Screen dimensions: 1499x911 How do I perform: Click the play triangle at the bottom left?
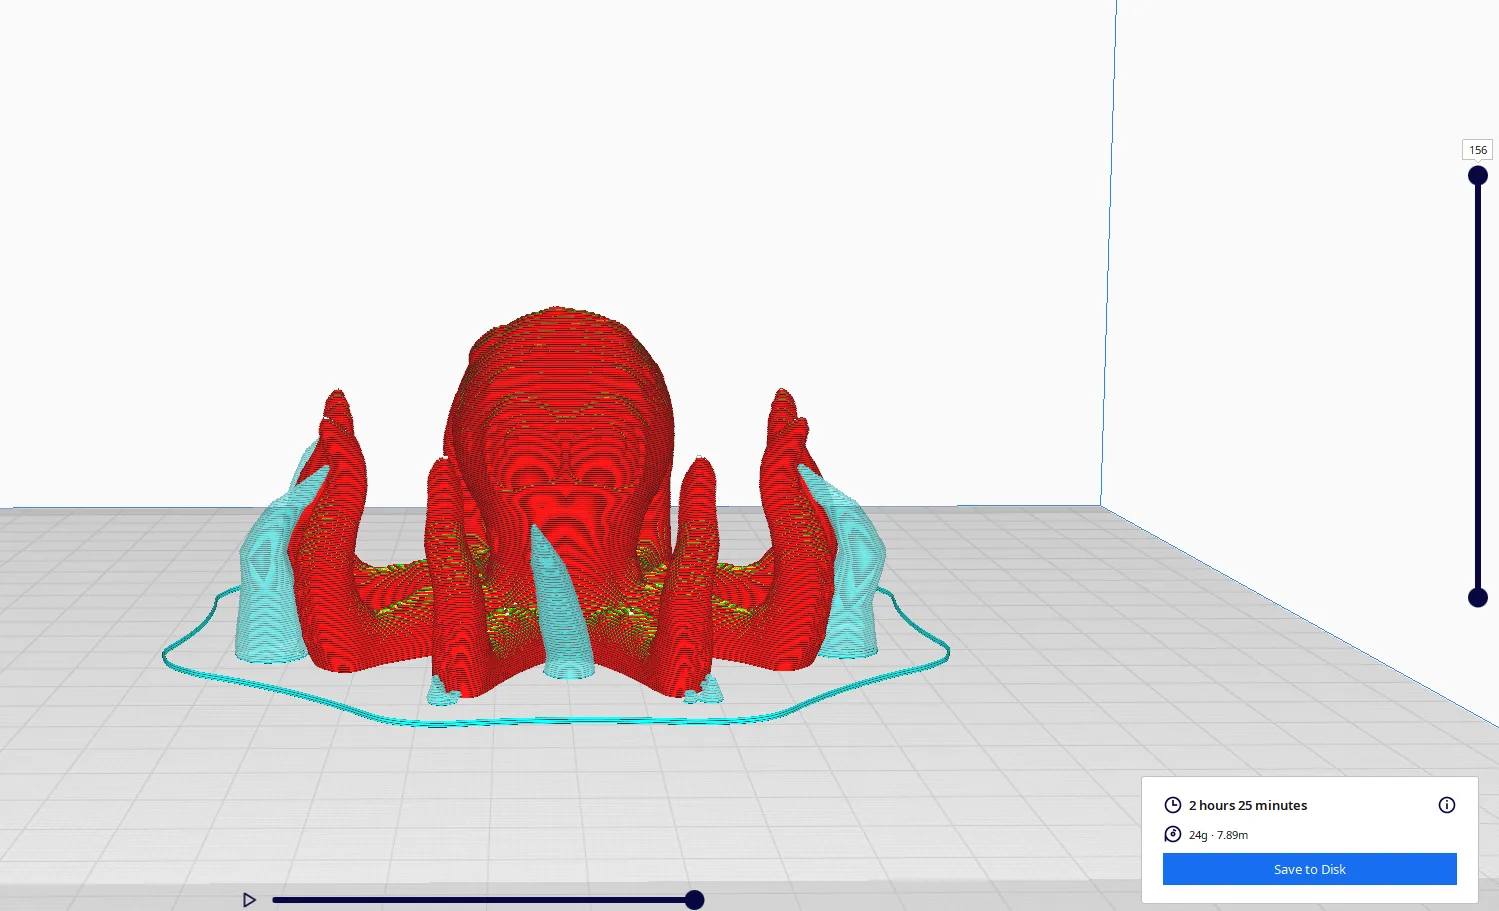[249, 899]
